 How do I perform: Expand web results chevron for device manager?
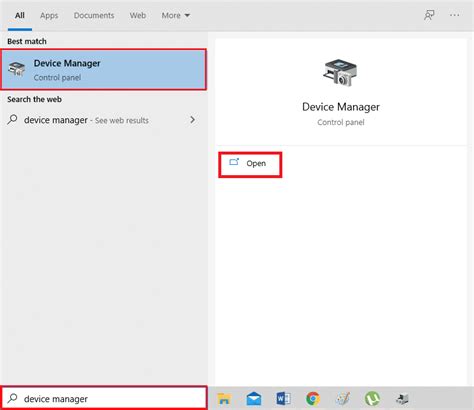(x=192, y=120)
